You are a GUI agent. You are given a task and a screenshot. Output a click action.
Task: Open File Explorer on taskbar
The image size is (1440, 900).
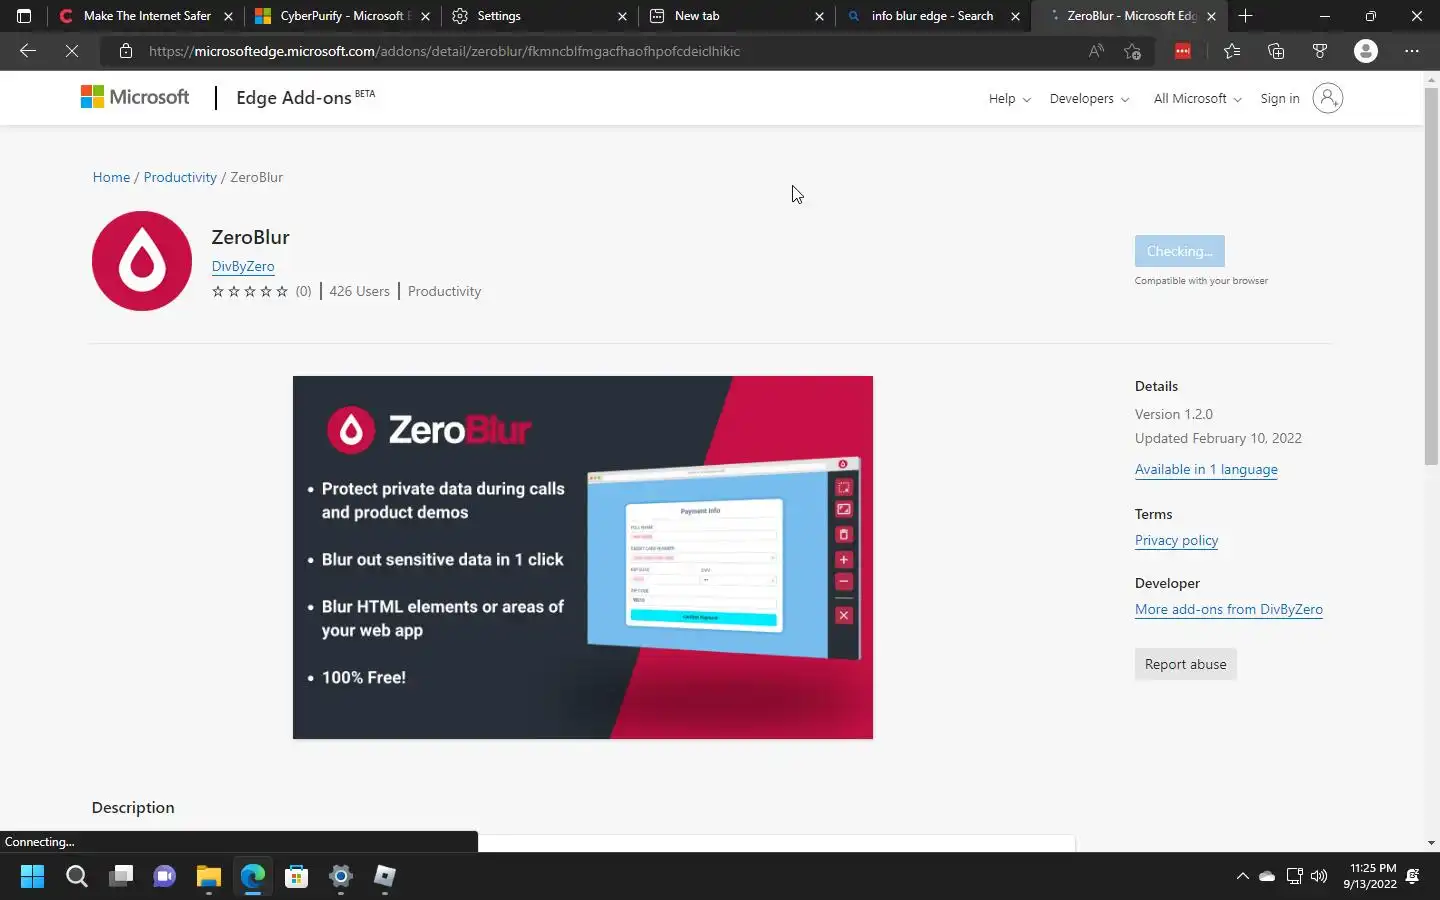[208, 876]
